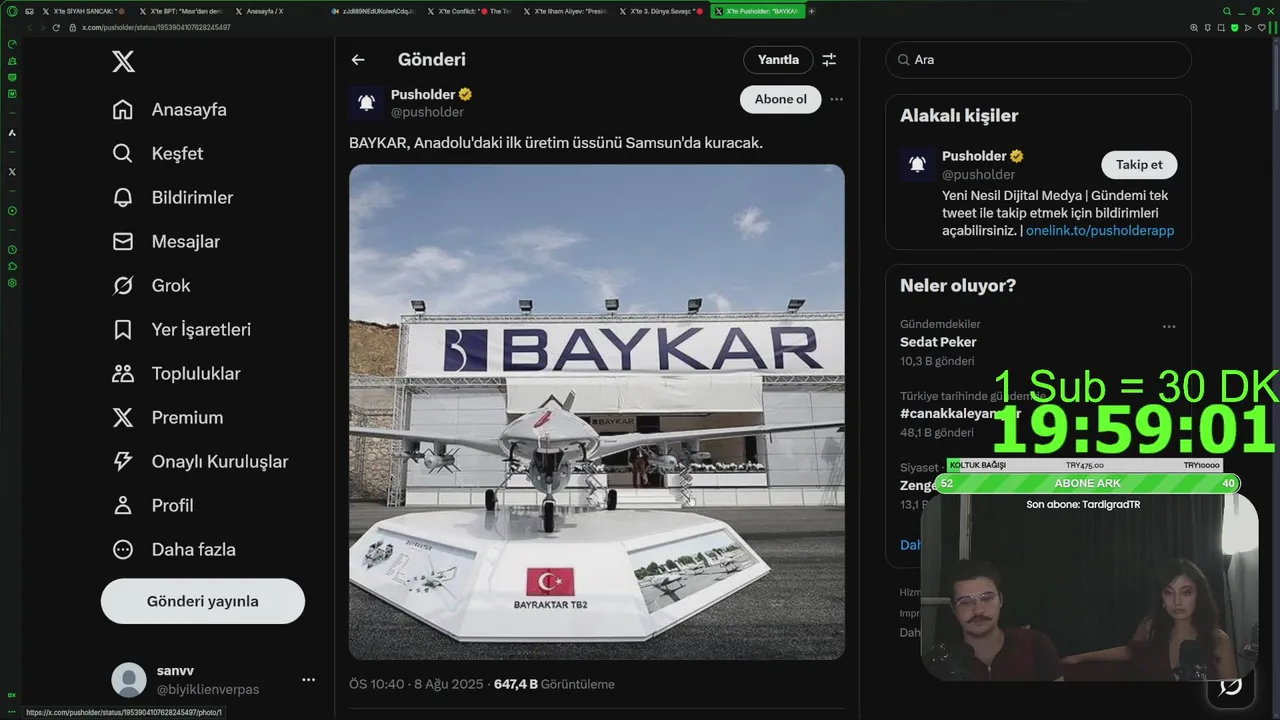This screenshot has width=1280, height=720.
Task: Open Bildirimler notifications
Action: 172,198
